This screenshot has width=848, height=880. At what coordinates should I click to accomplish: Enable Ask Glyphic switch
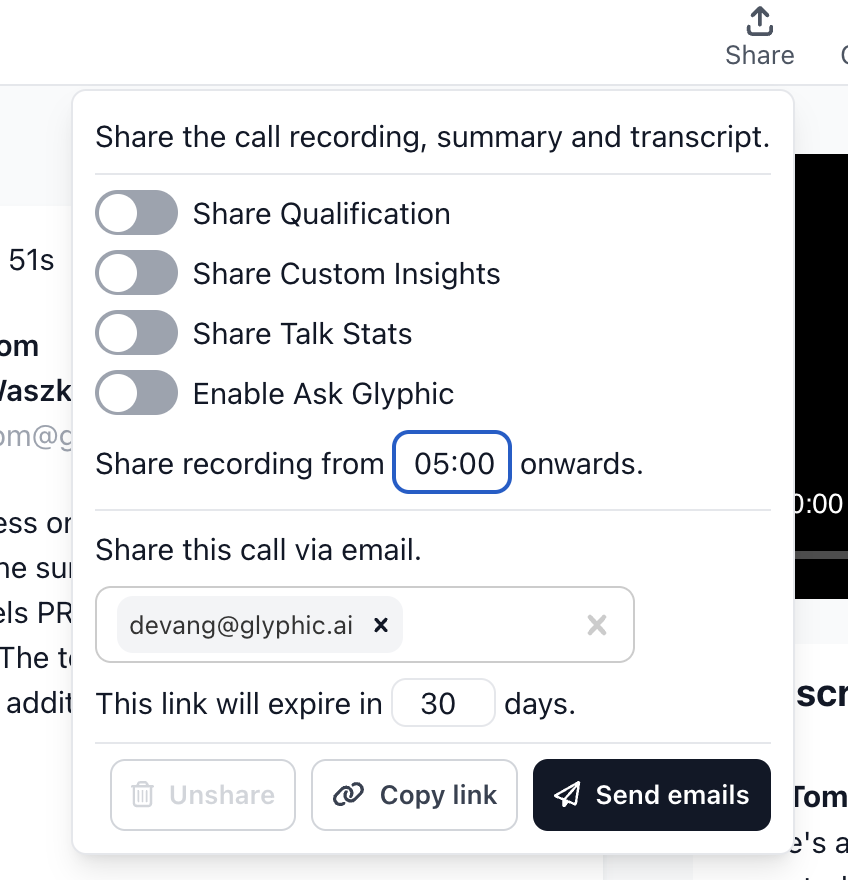tap(136, 394)
